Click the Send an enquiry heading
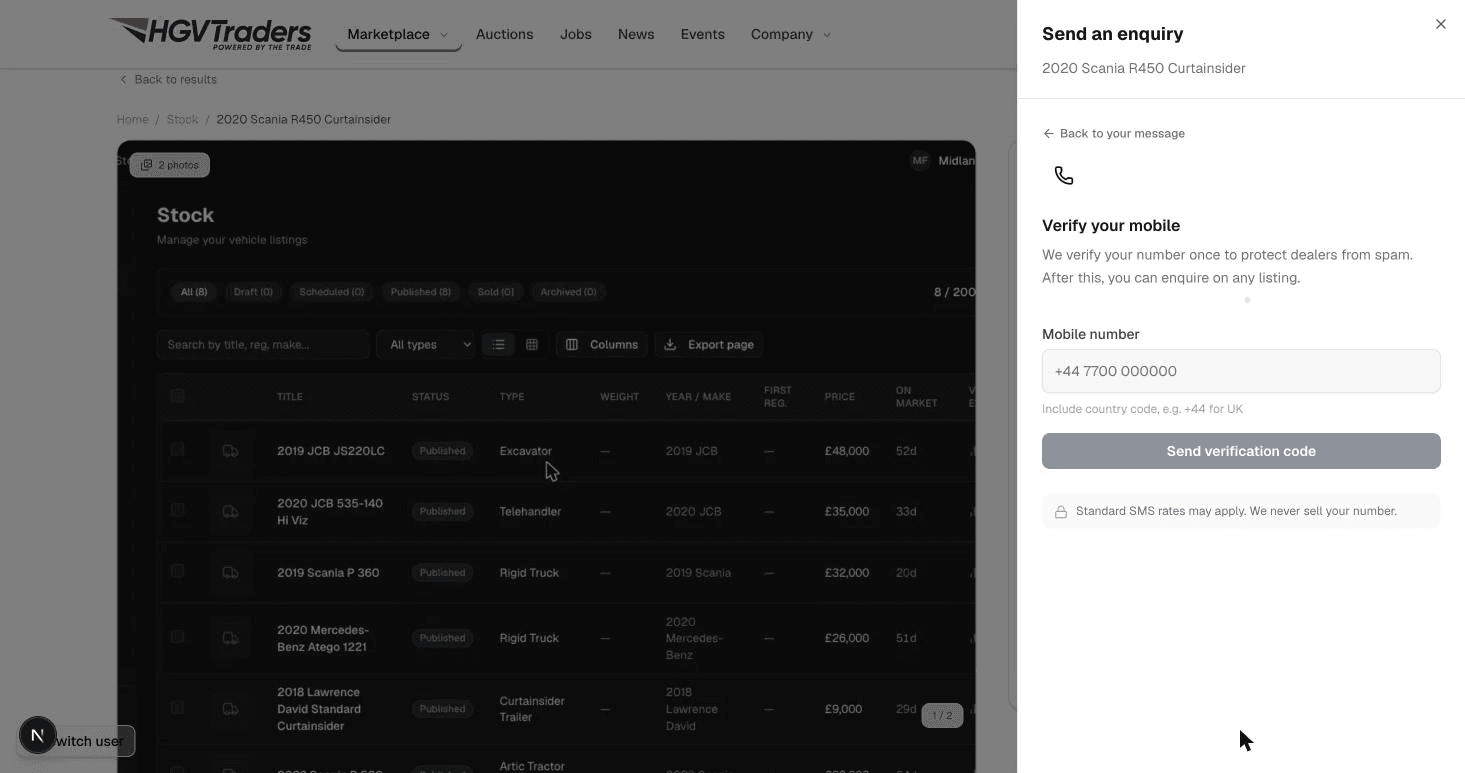Screen dimensions: 1465x773 click(1112, 34)
